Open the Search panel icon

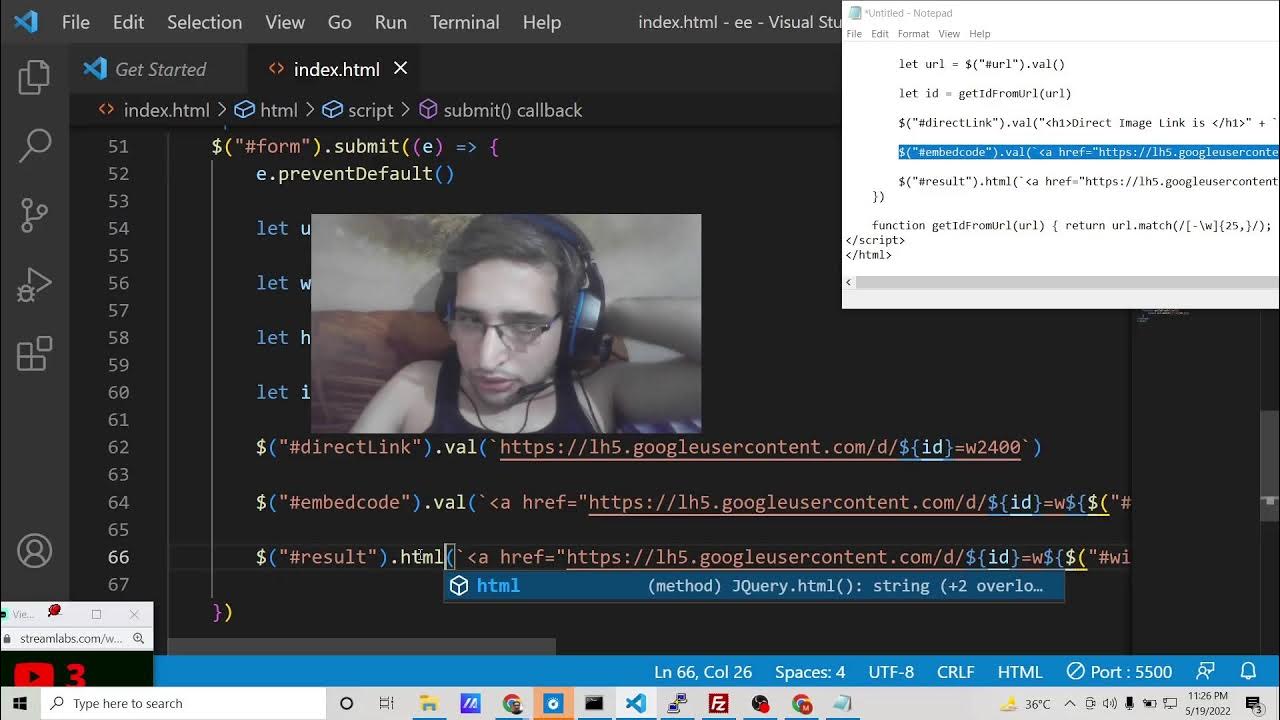pyautogui.click(x=34, y=146)
